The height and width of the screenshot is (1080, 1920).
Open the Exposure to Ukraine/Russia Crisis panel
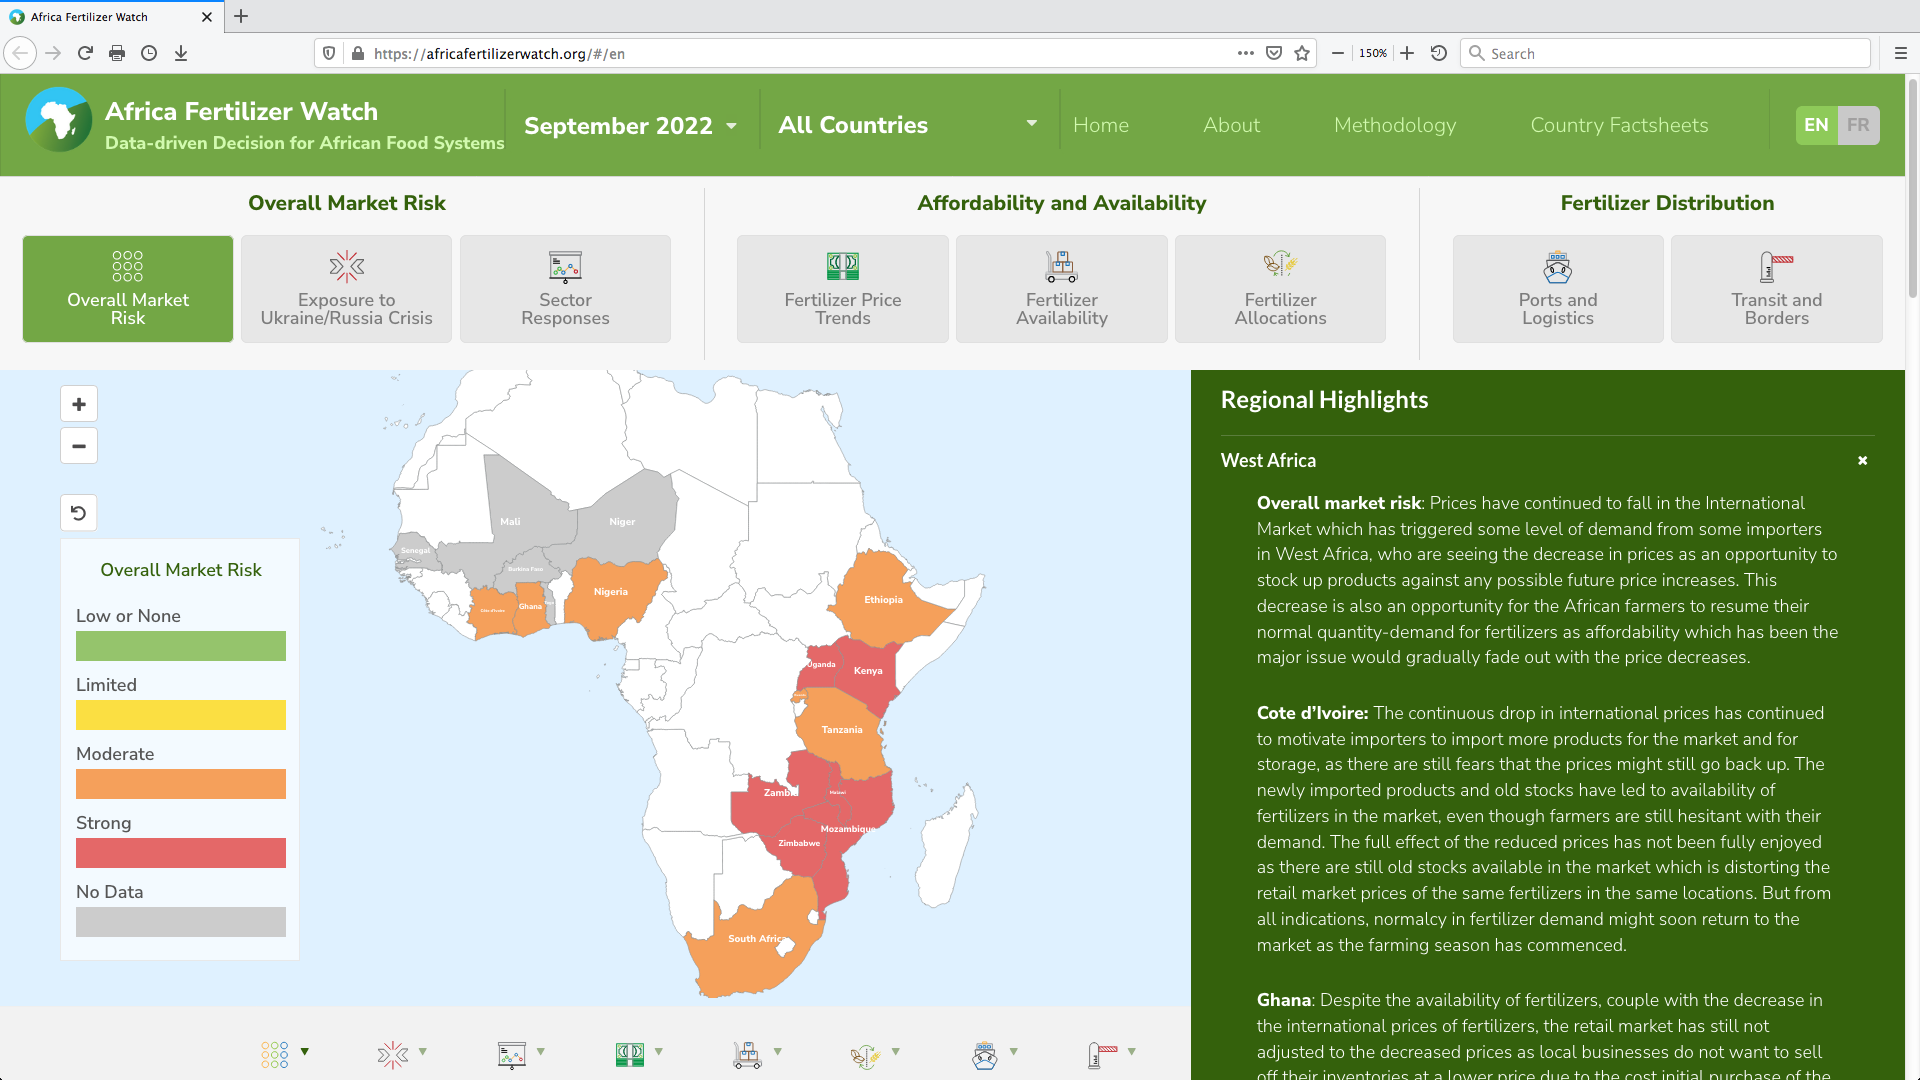(x=346, y=289)
